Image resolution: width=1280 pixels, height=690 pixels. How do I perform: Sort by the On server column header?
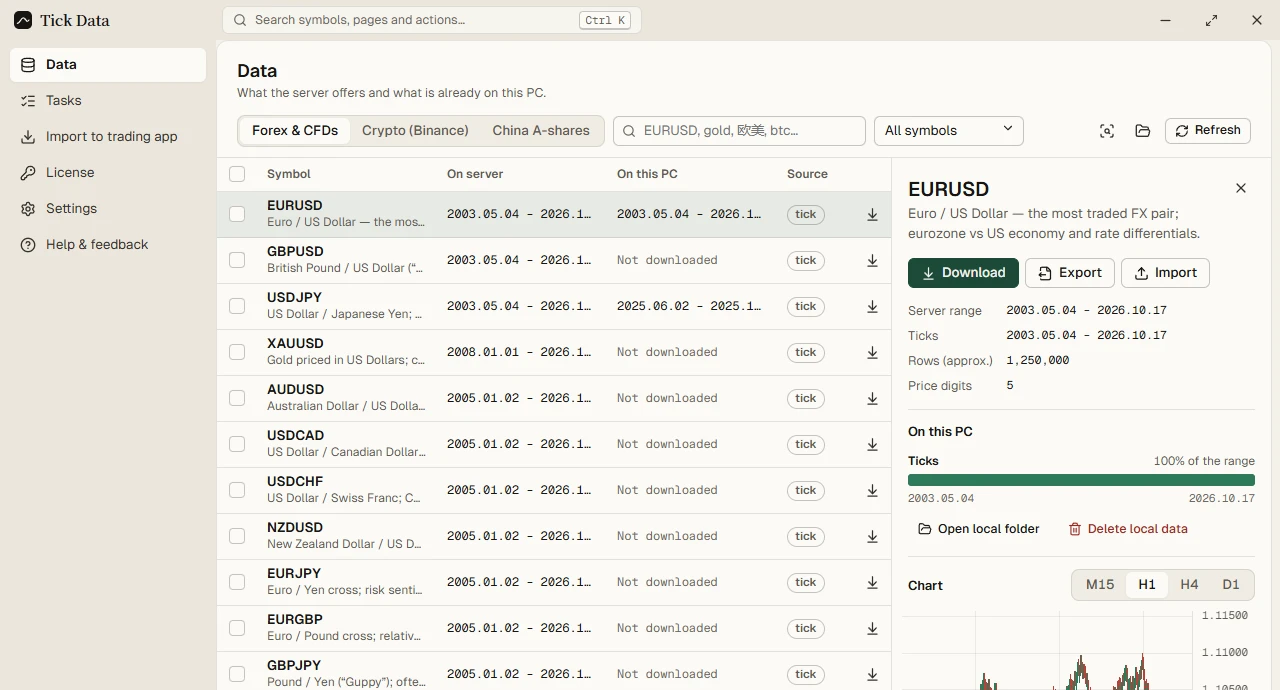coord(475,174)
